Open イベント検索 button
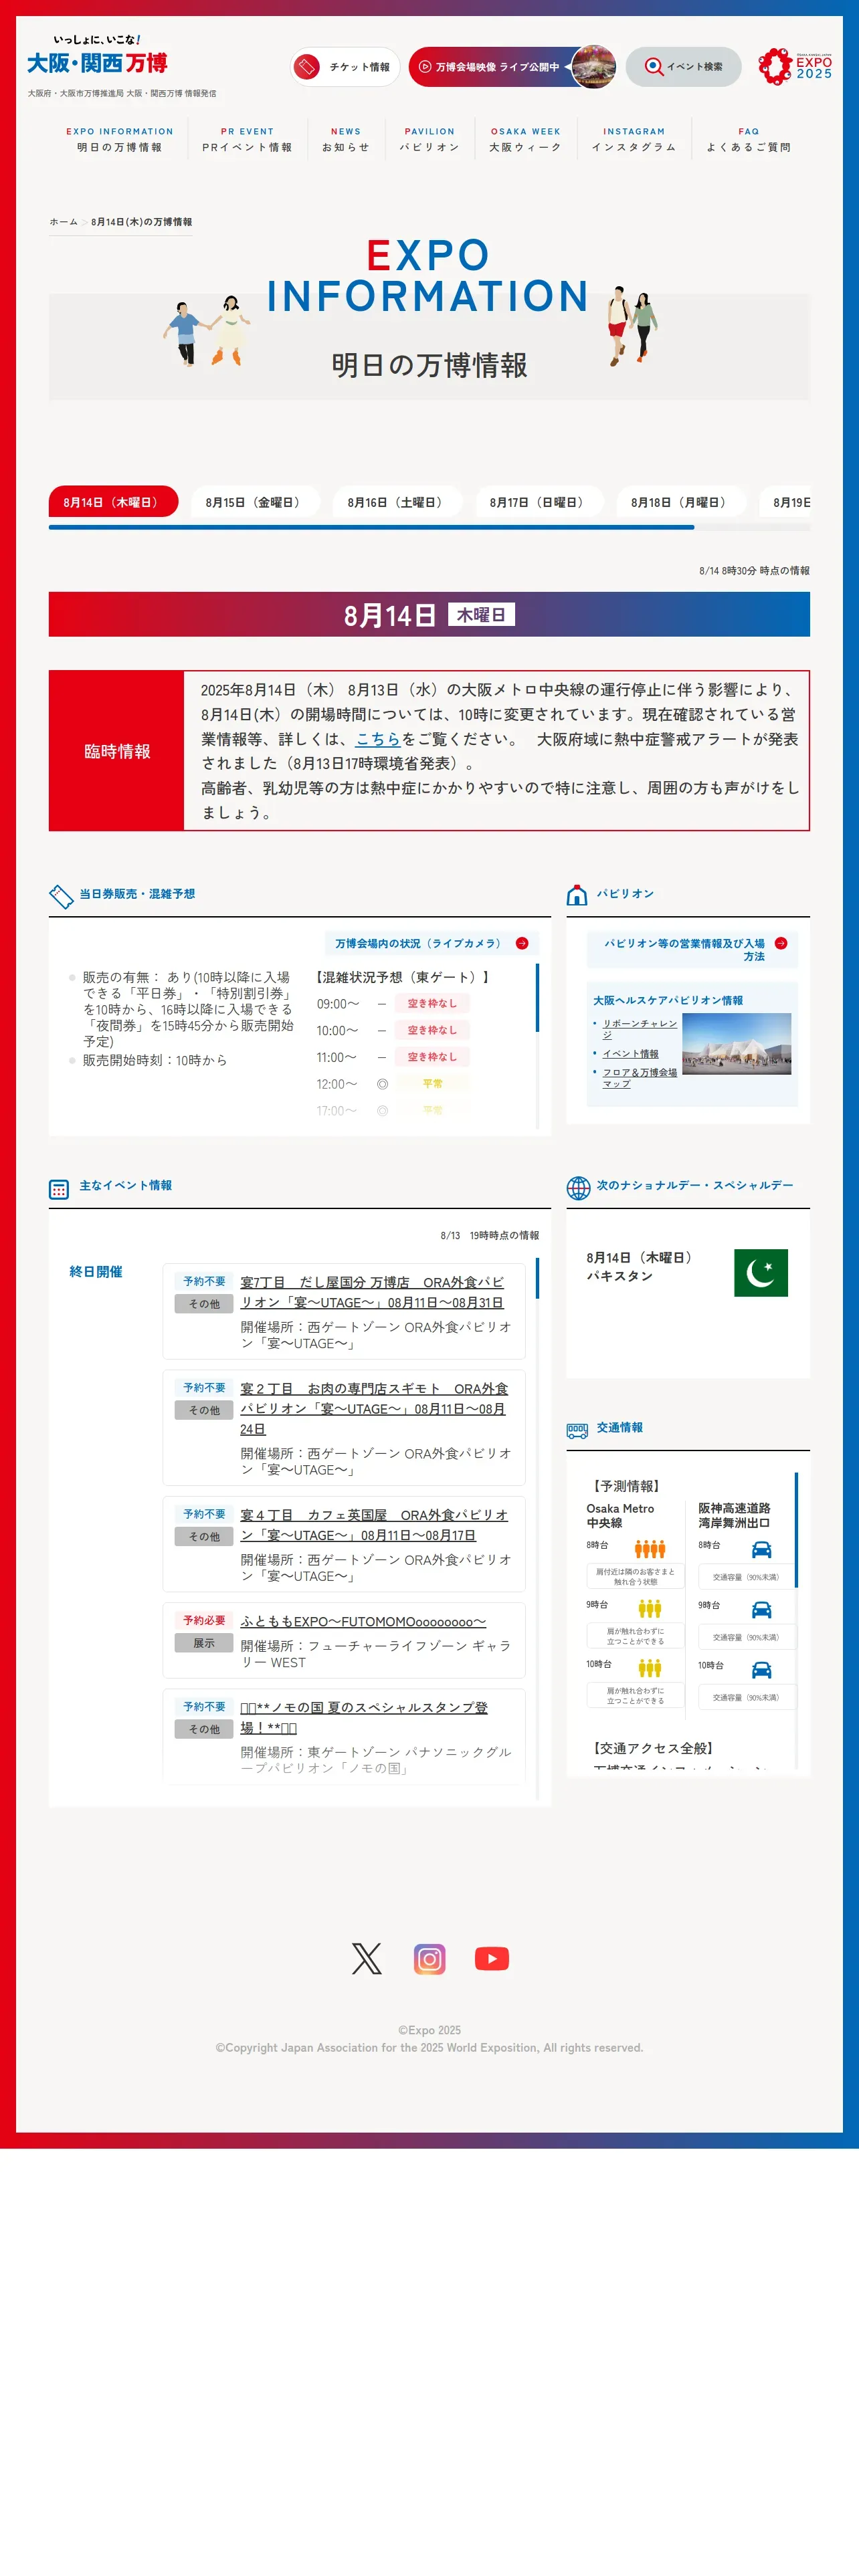This screenshot has height=2576, width=859. (x=683, y=67)
